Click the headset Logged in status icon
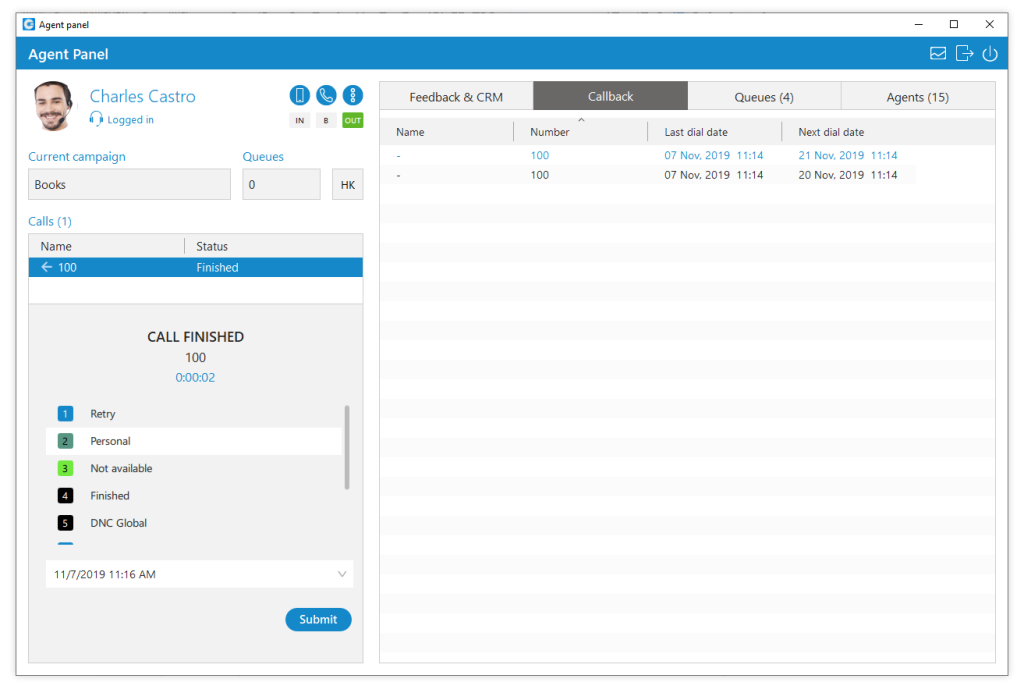The image size is (1024, 700). (x=96, y=120)
